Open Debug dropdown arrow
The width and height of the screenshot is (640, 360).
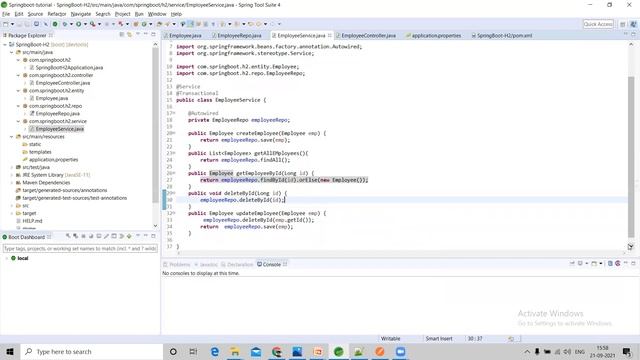click(x=71, y=24)
